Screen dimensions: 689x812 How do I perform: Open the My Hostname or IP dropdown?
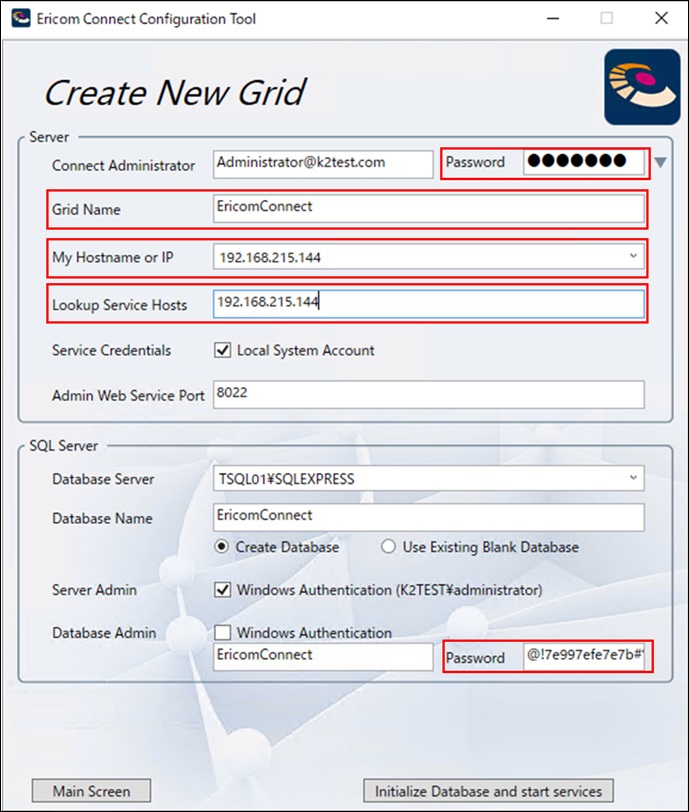(x=632, y=258)
